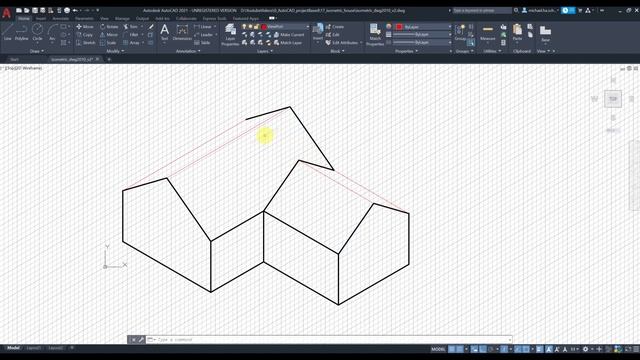
Task: Choose the Copy tool
Action: (84, 35)
